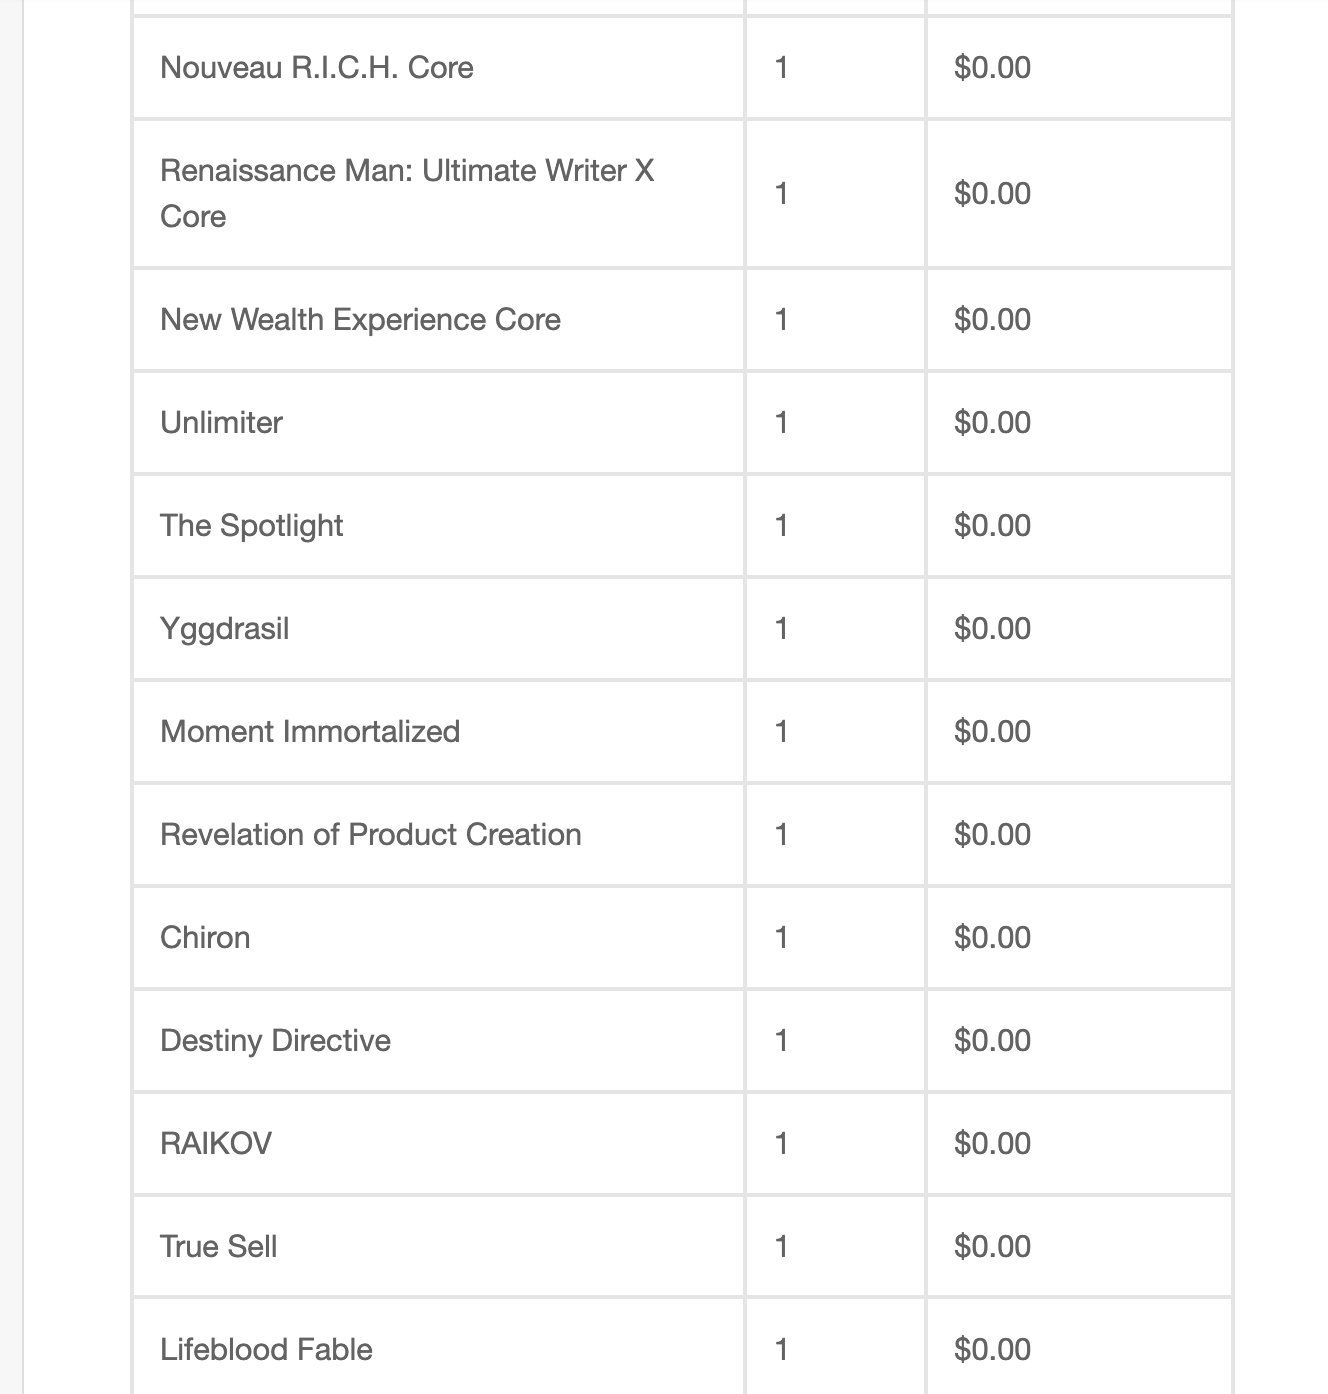This screenshot has height=1394, width=1328.
Task: Click the Destiny Directive item
Action: 275,1040
